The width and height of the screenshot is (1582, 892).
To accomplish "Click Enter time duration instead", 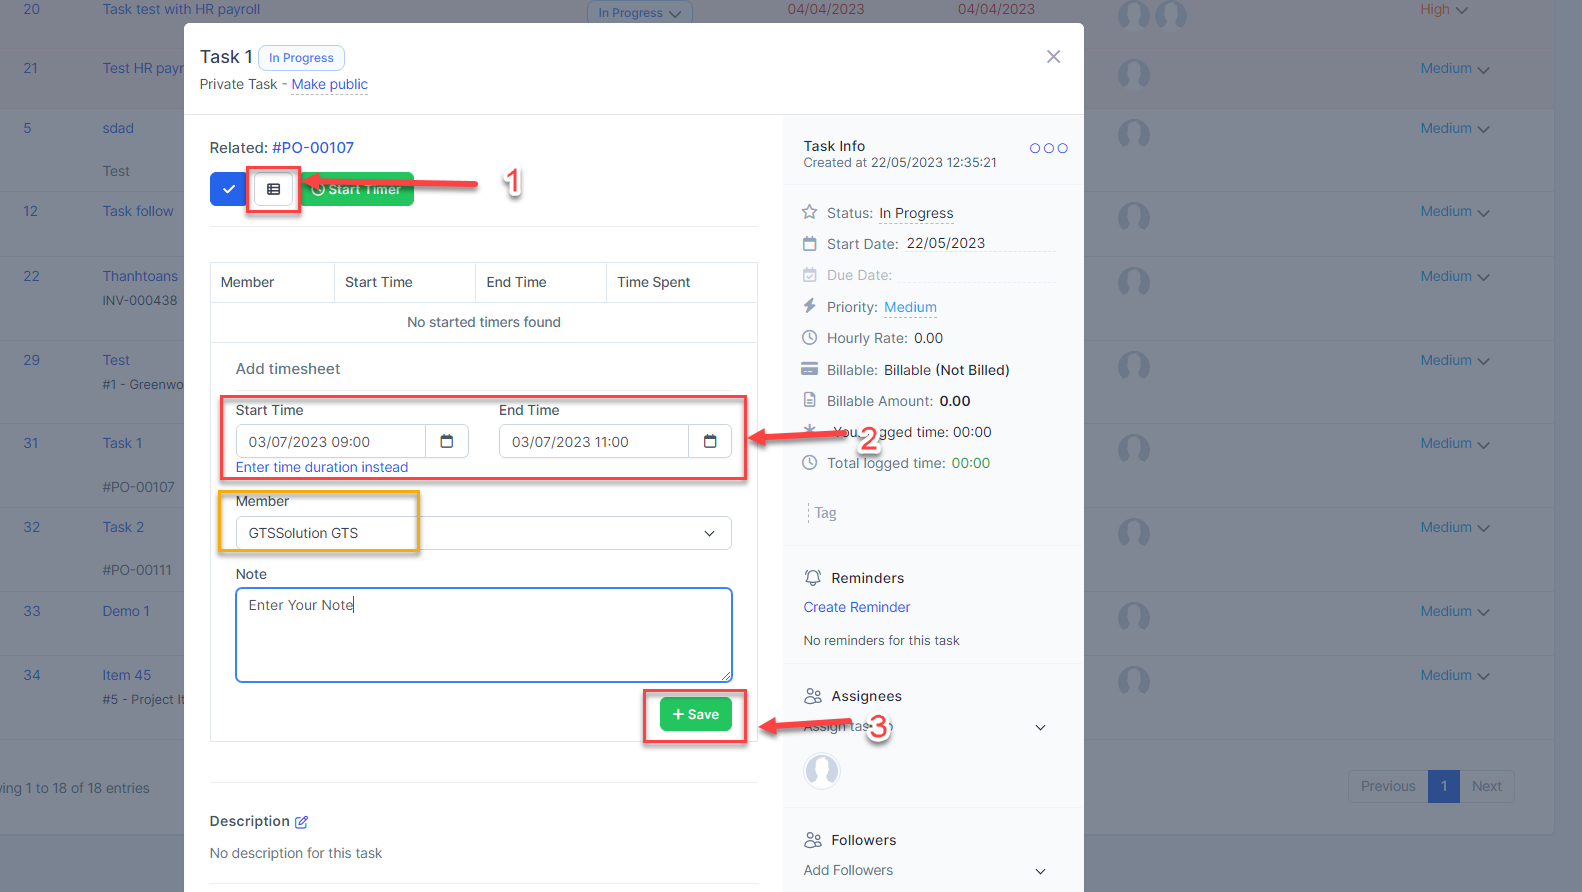I will (x=322, y=467).
